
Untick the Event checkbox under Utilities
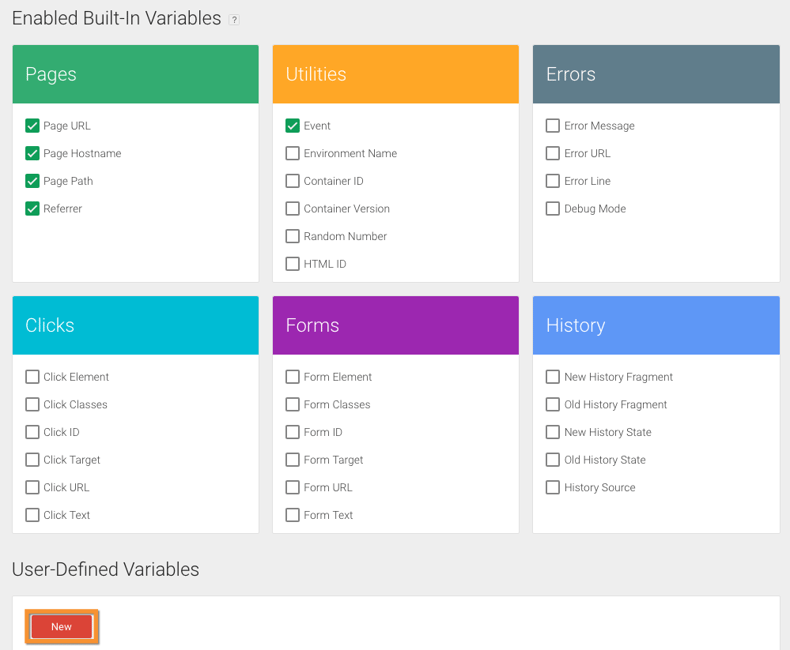pos(292,126)
